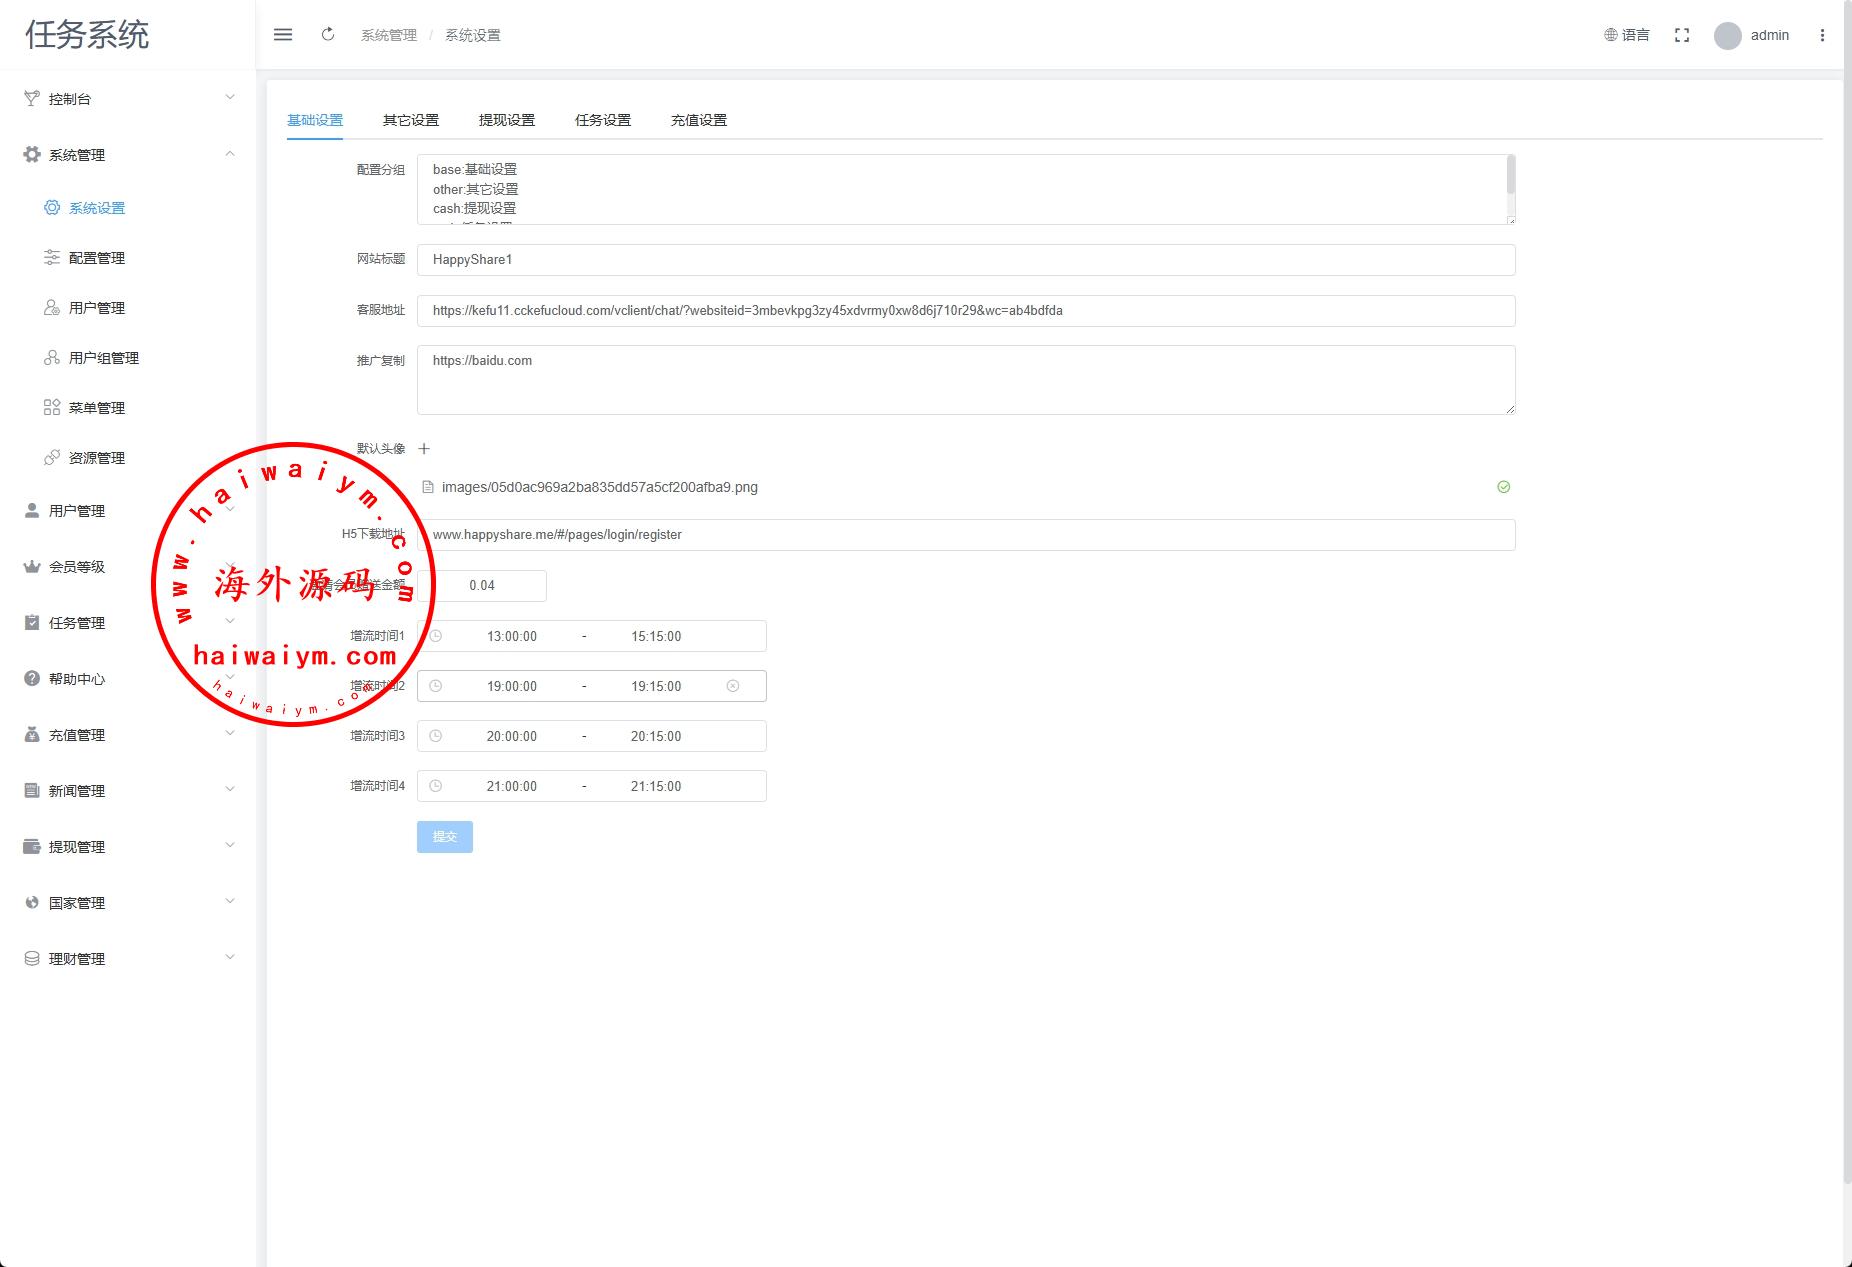Switch to the 提现设置 tab

[506, 120]
